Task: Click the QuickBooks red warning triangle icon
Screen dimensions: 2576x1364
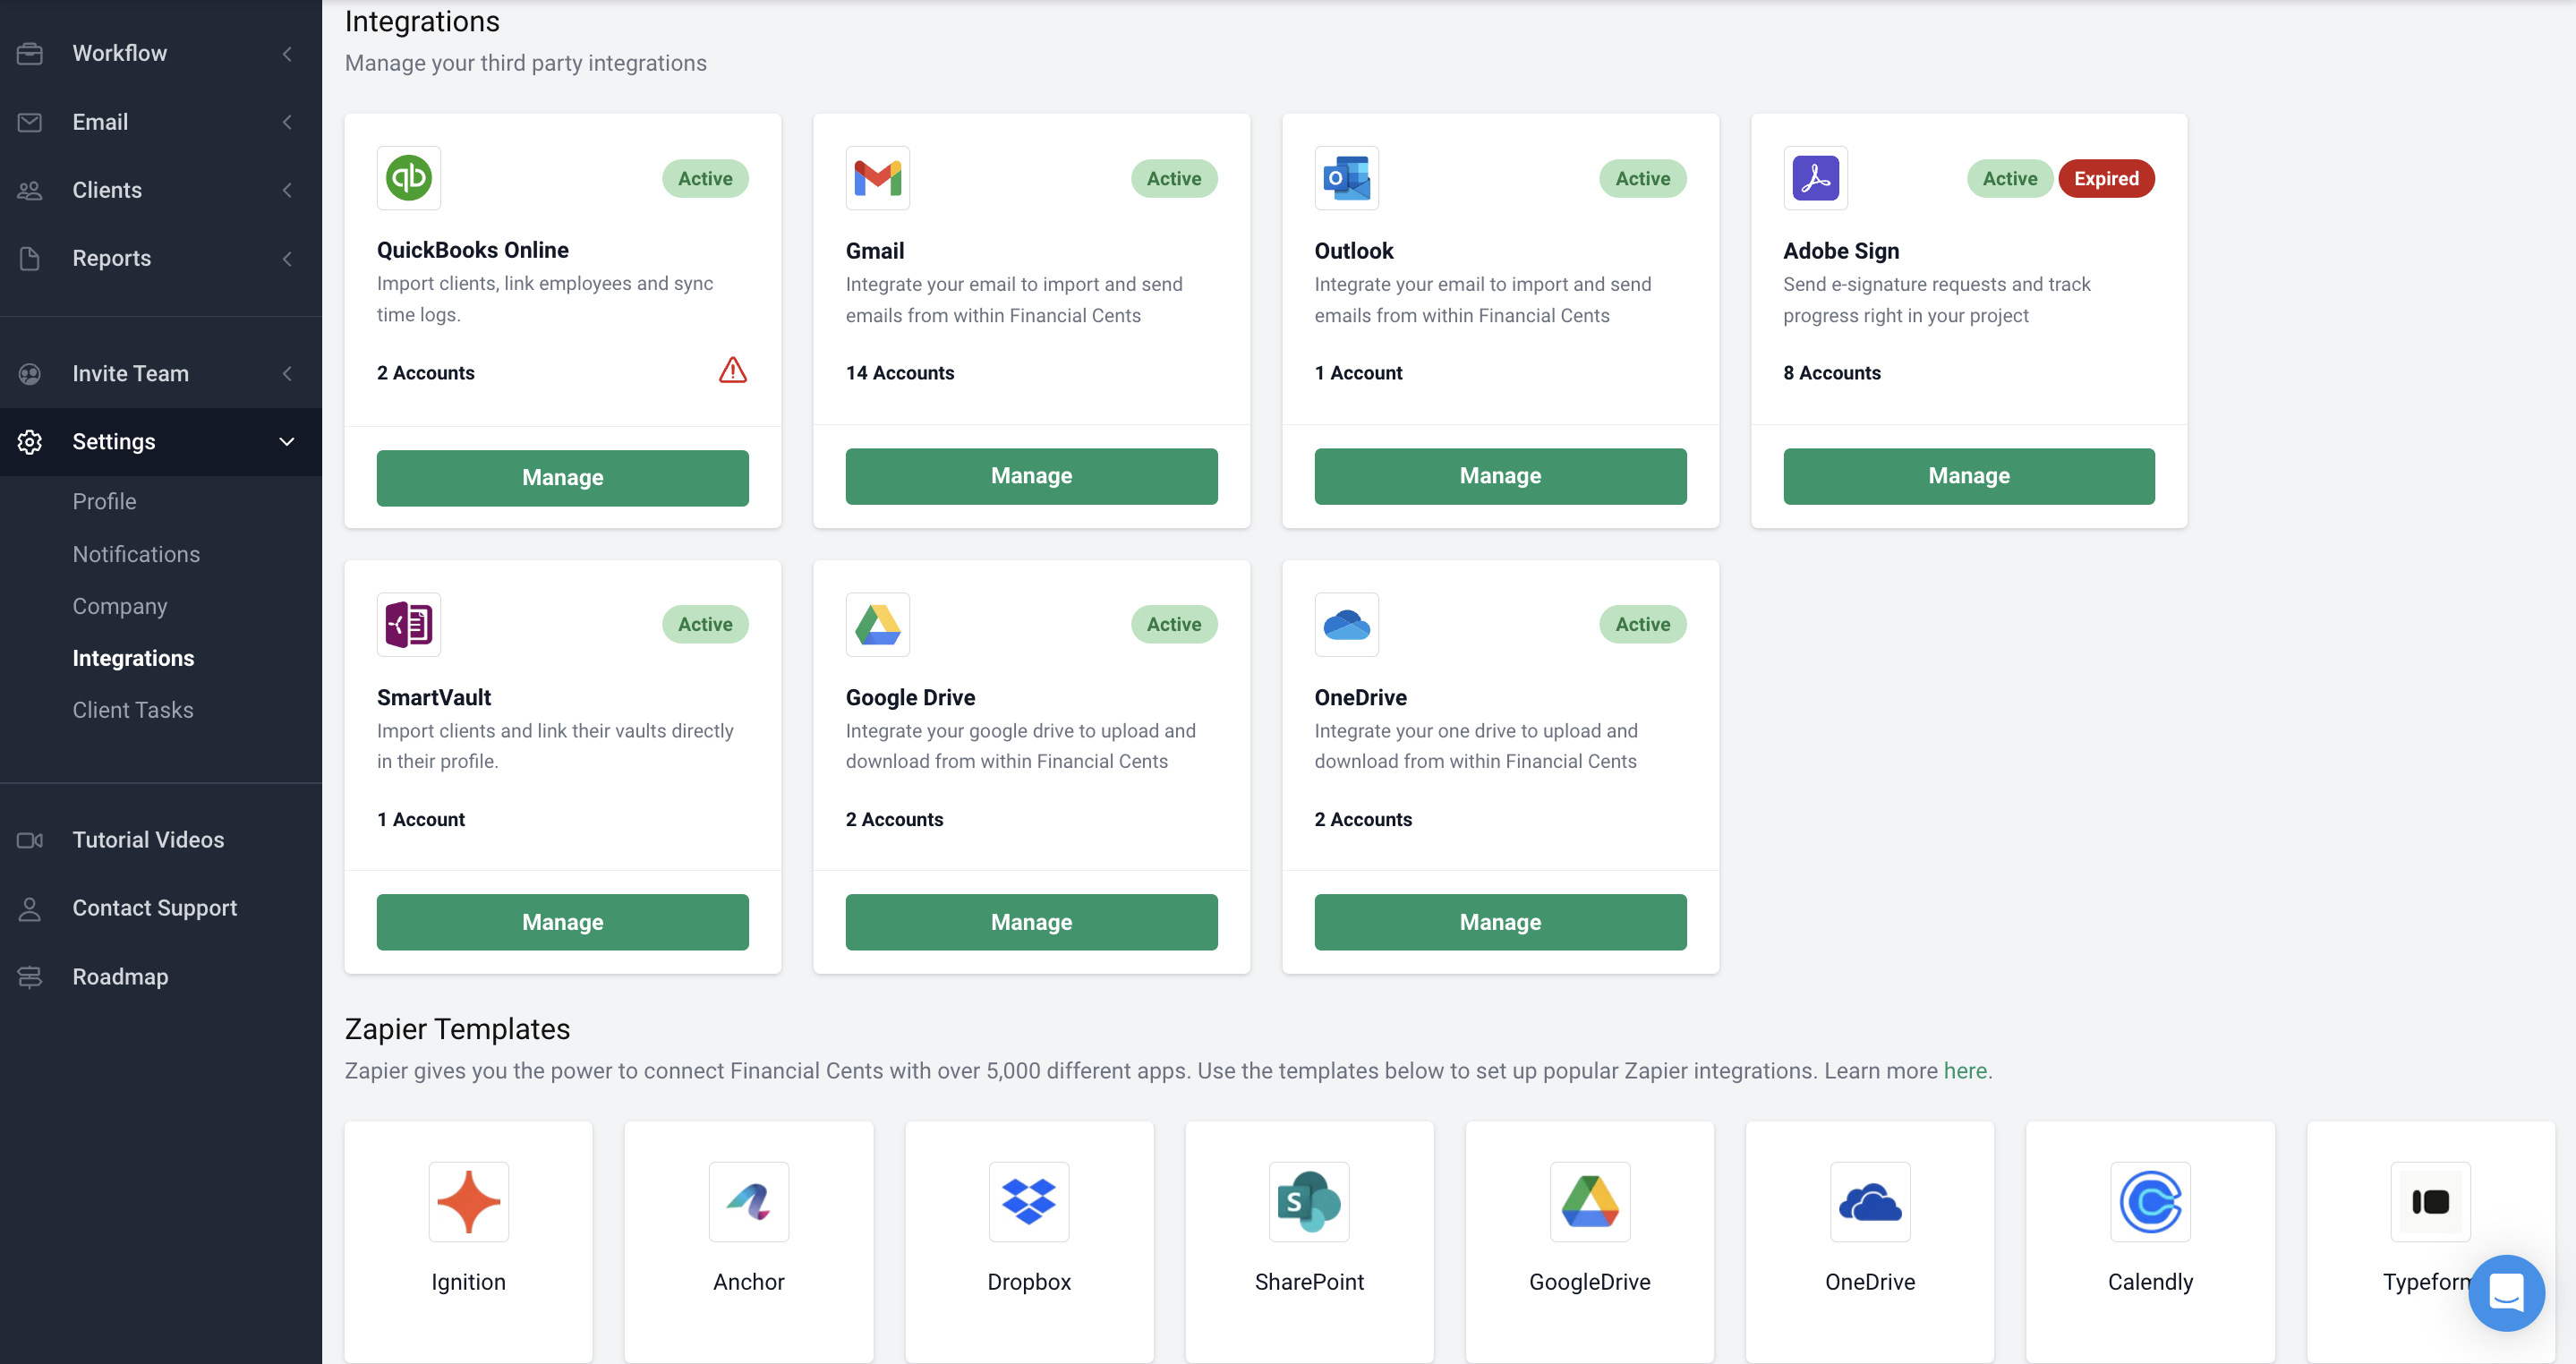Action: 733,371
